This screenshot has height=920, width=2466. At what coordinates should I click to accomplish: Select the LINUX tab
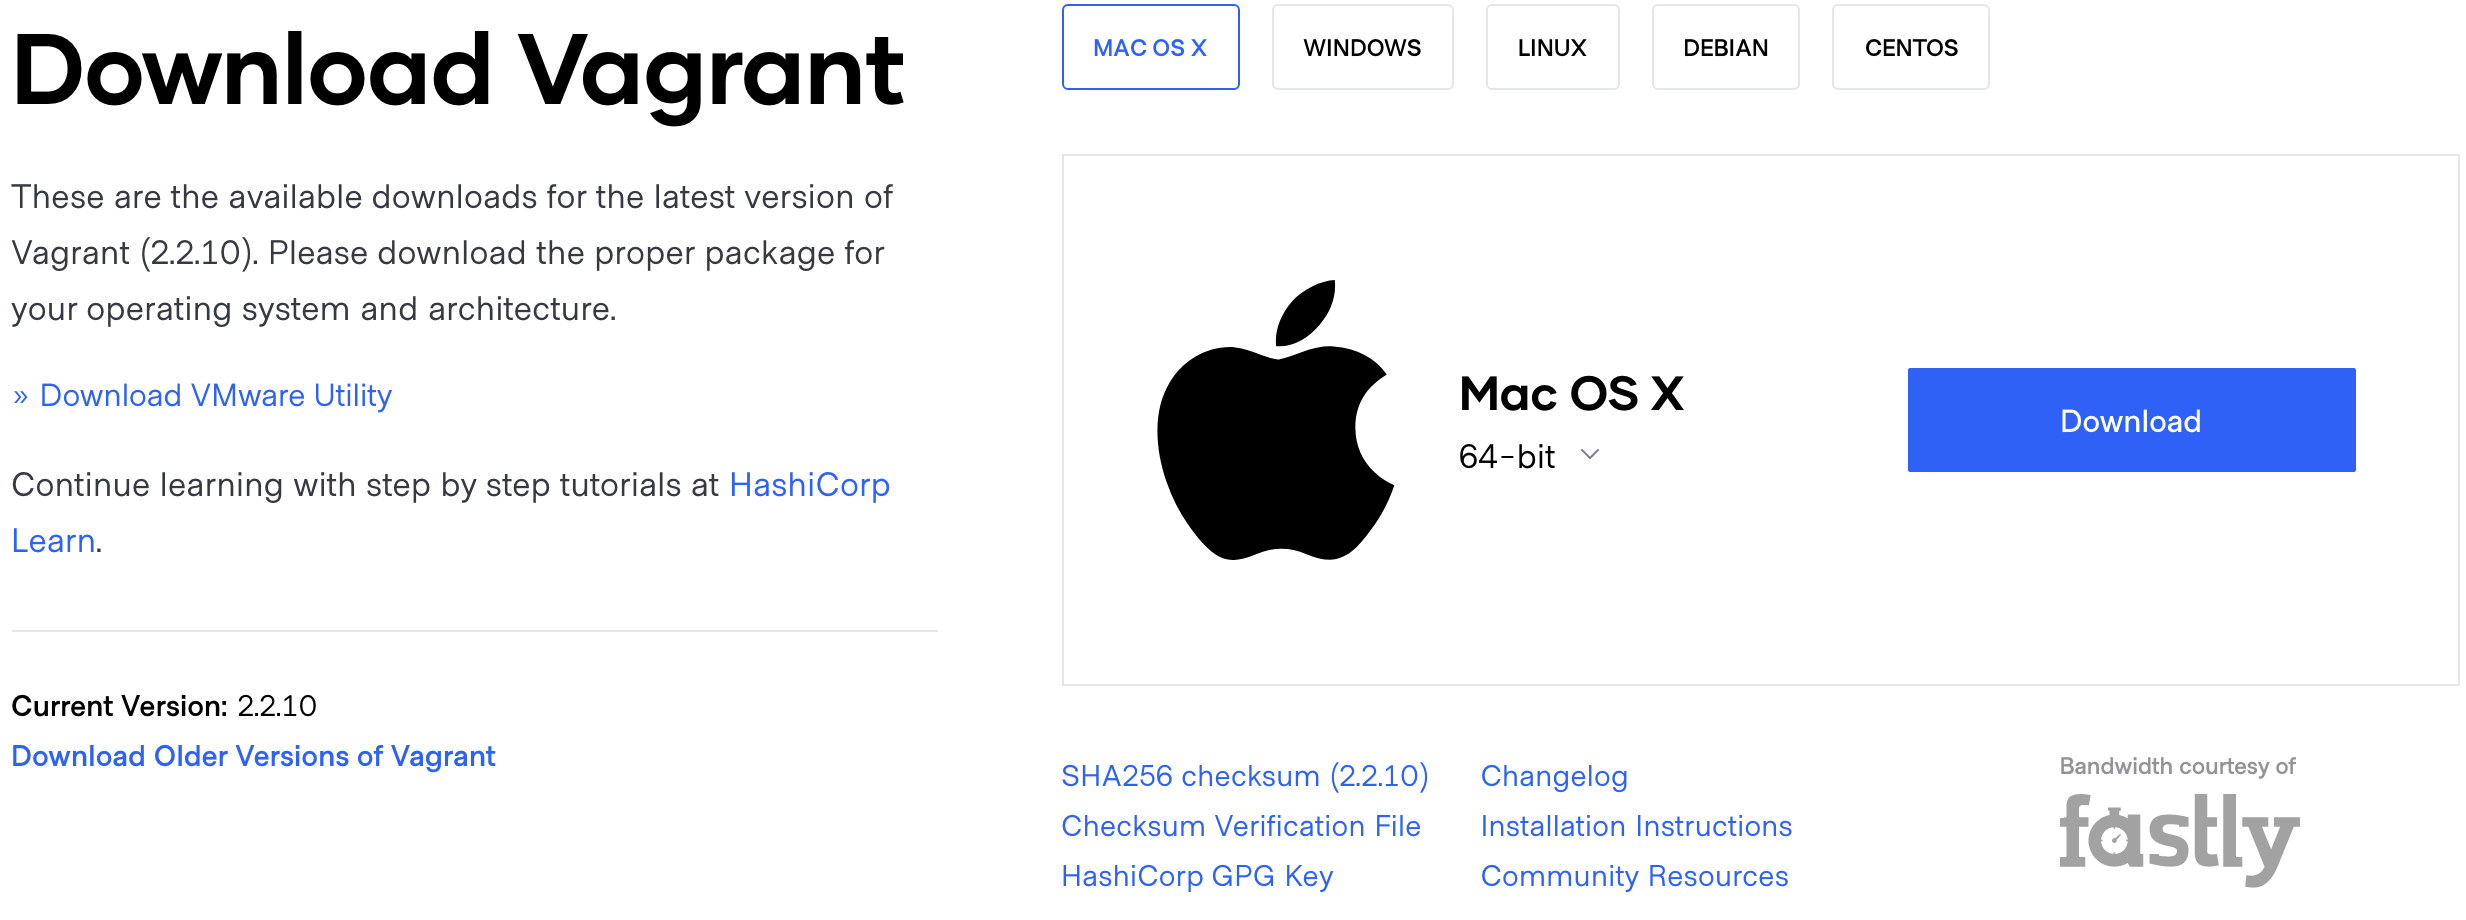click(1552, 47)
